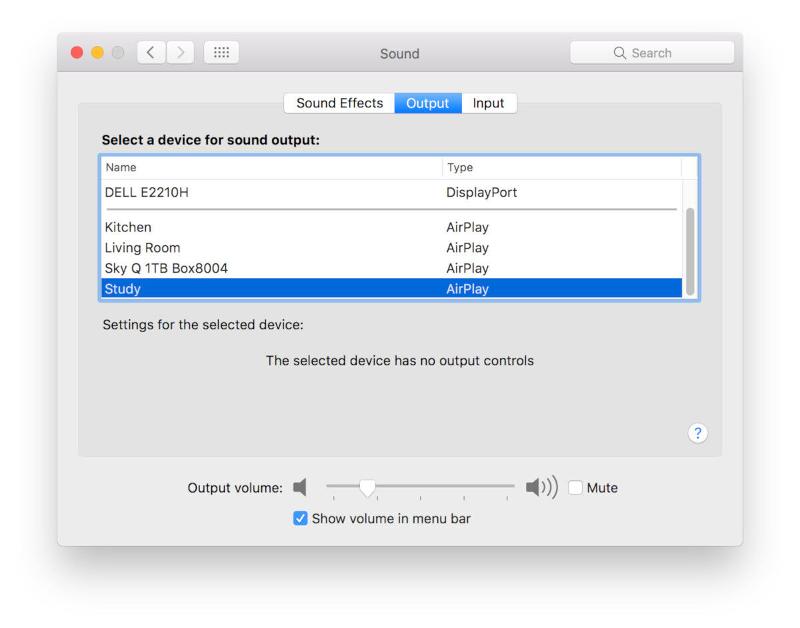
Task: Click the magnifying glass search icon
Action: [619, 53]
